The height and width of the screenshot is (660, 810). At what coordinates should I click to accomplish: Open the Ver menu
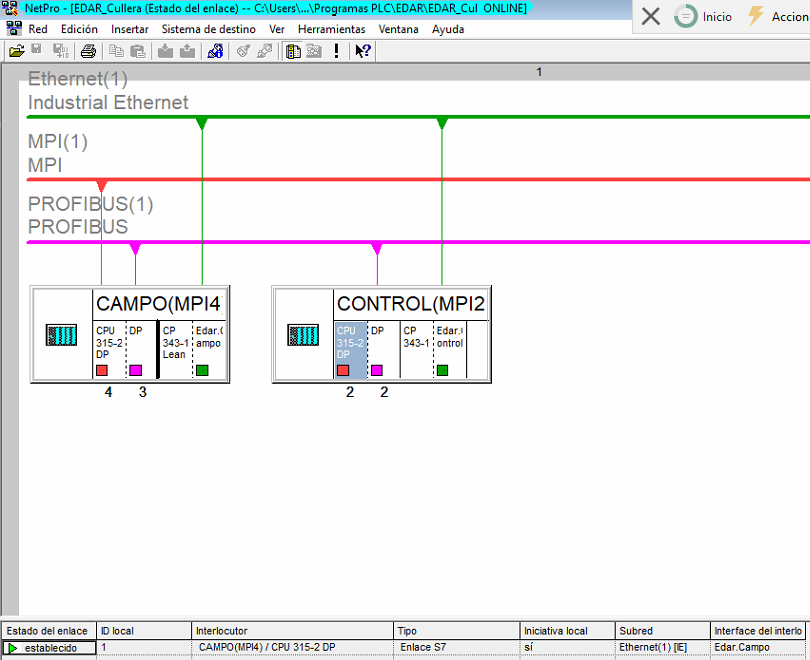(276, 29)
